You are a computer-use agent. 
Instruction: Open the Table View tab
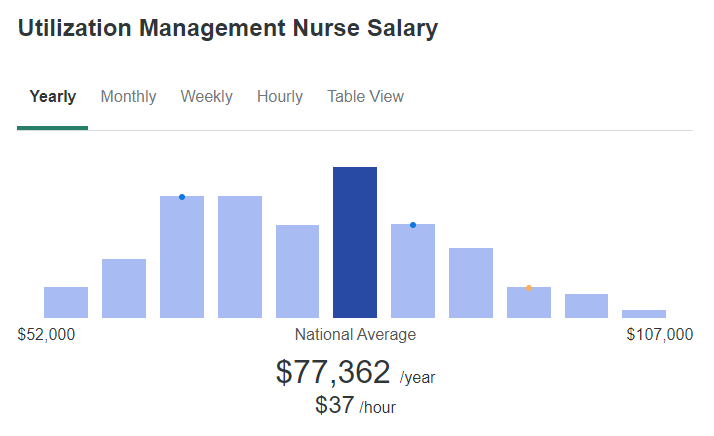pos(366,97)
